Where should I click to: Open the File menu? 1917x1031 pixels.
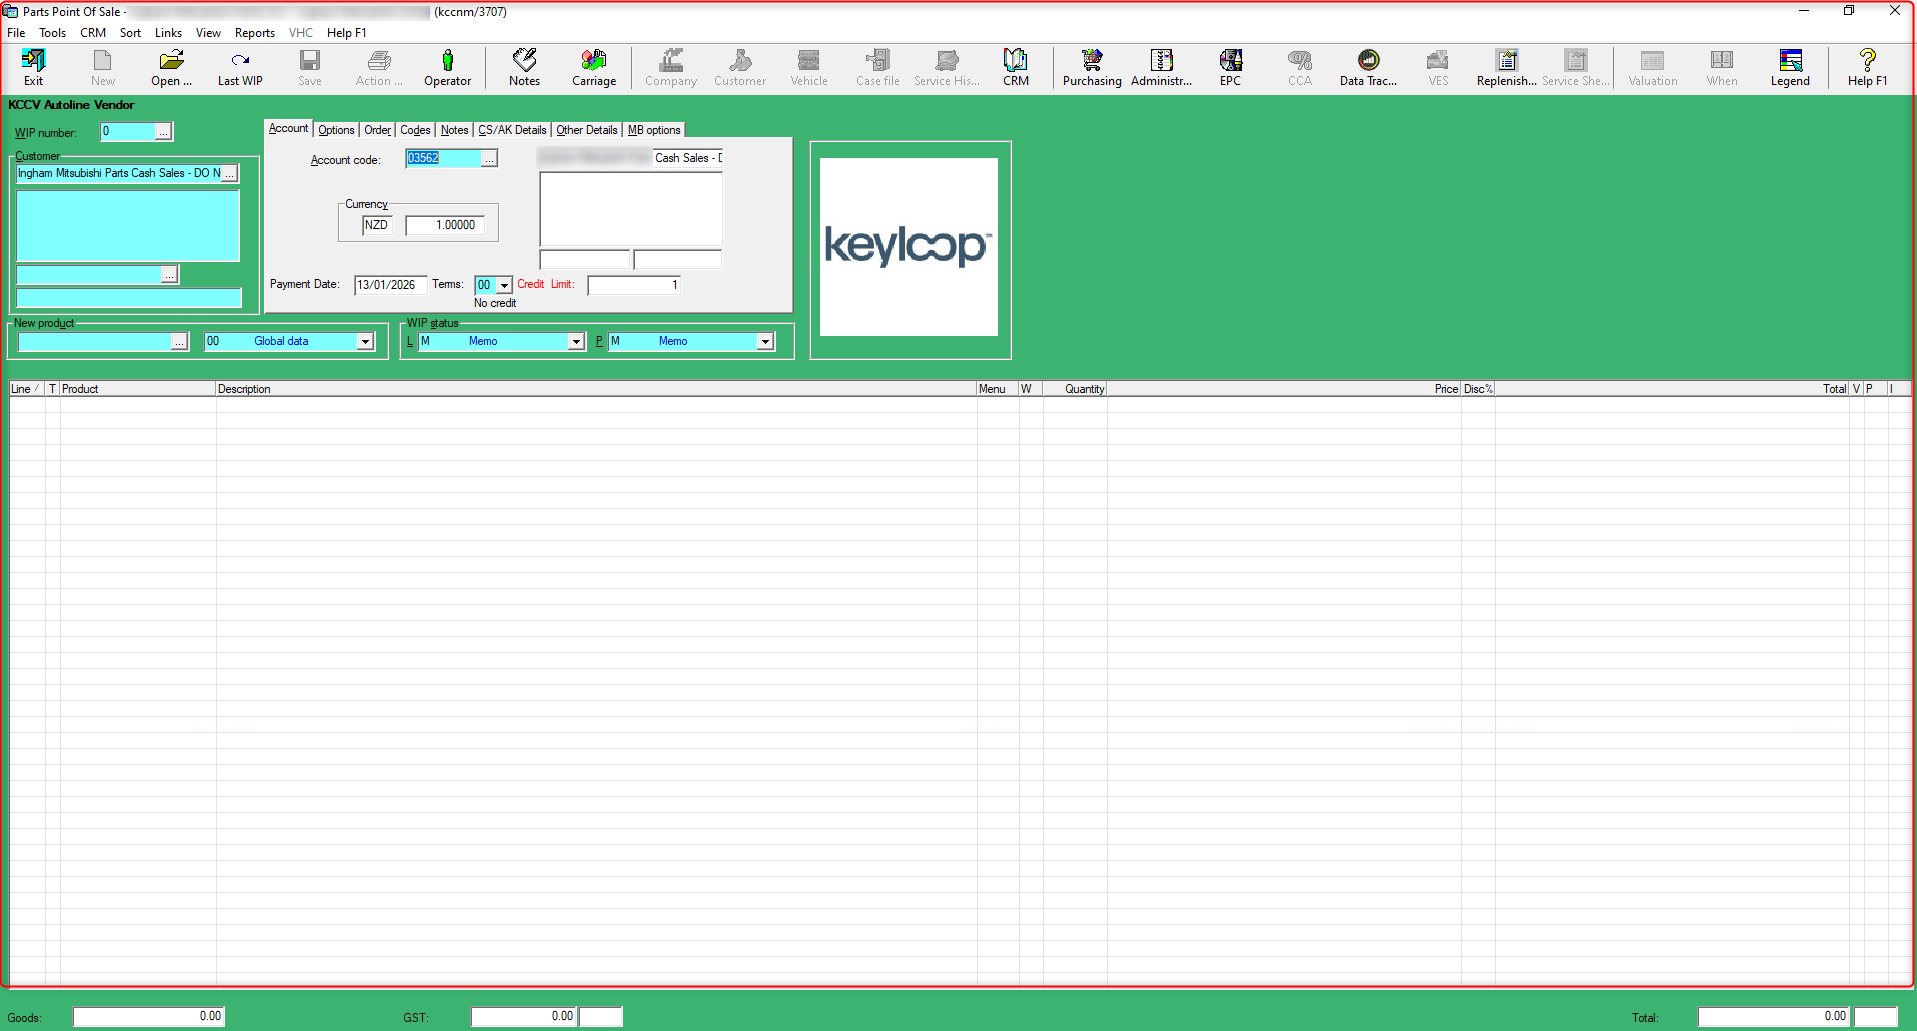[x=16, y=33]
